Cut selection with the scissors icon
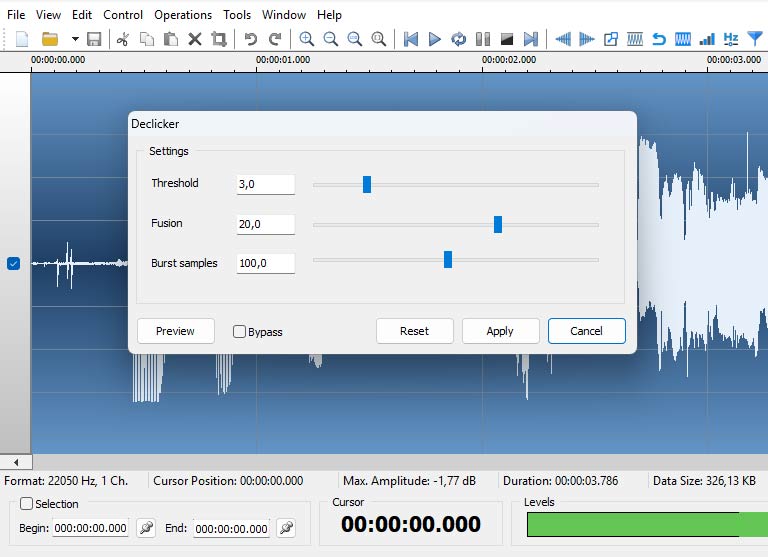 pos(123,39)
